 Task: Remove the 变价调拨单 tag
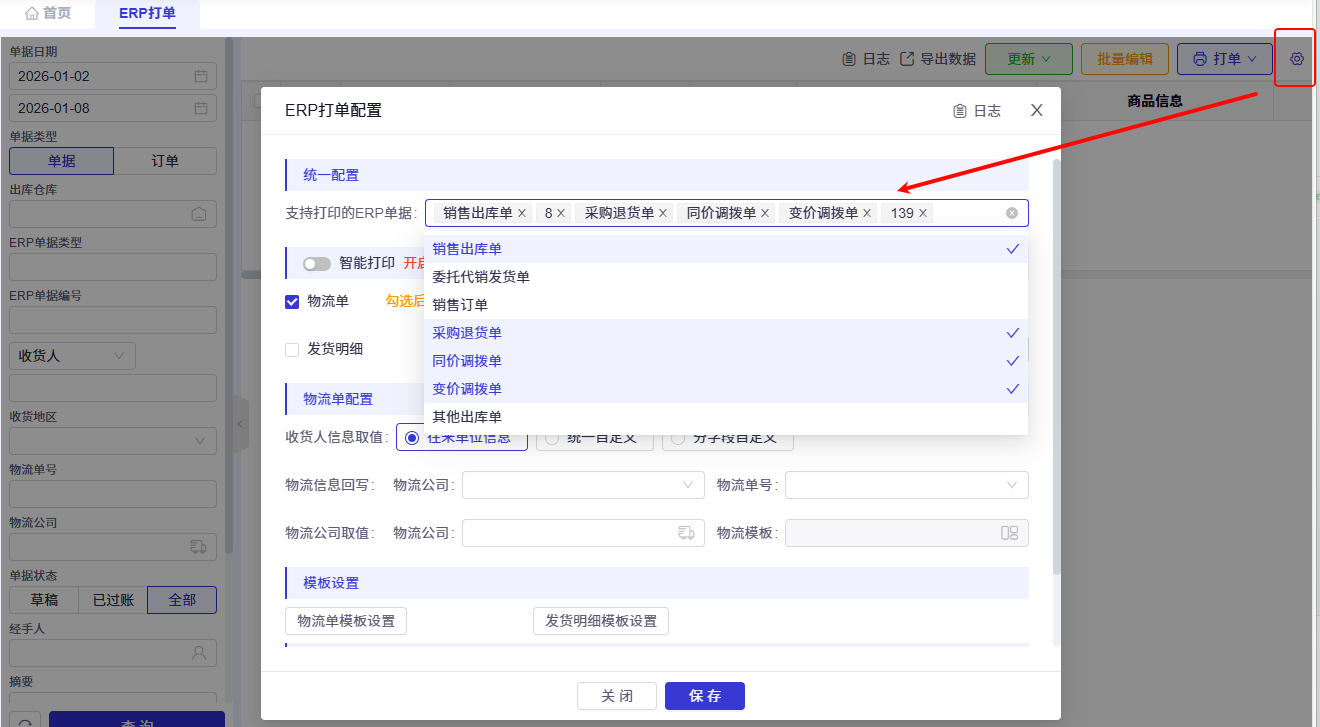click(867, 213)
